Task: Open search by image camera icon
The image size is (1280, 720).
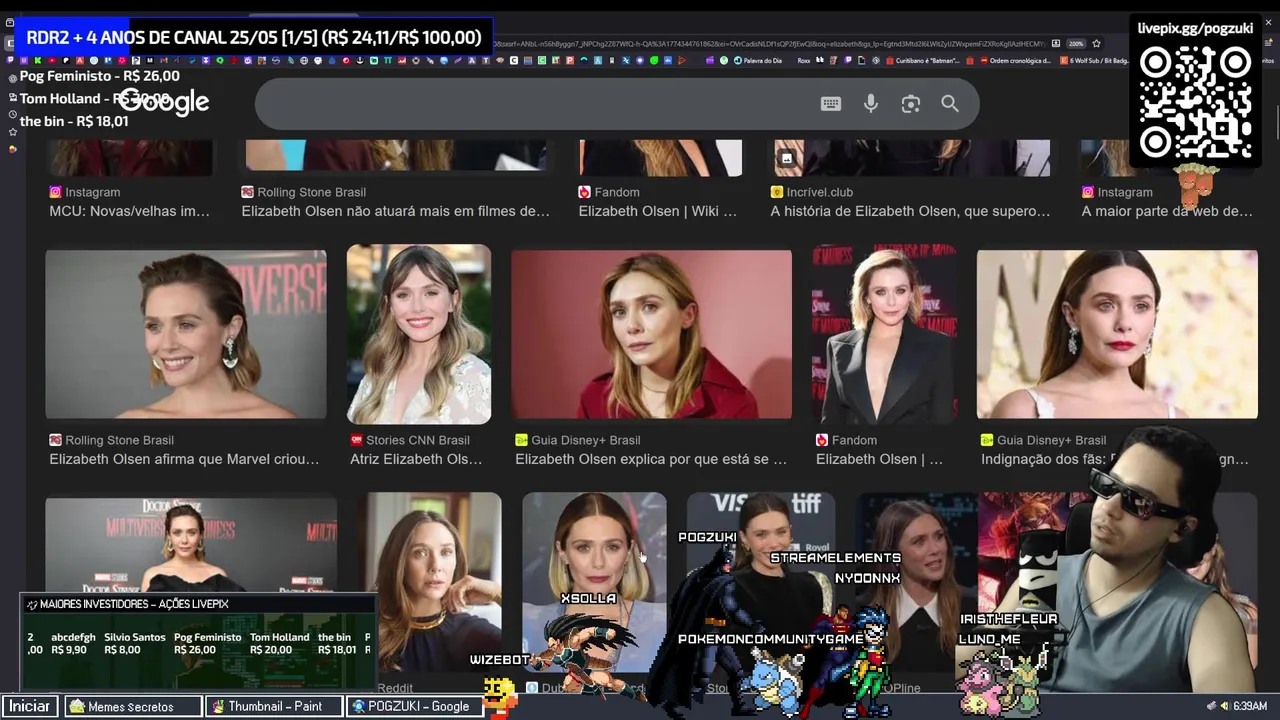Action: click(x=910, y=104)
